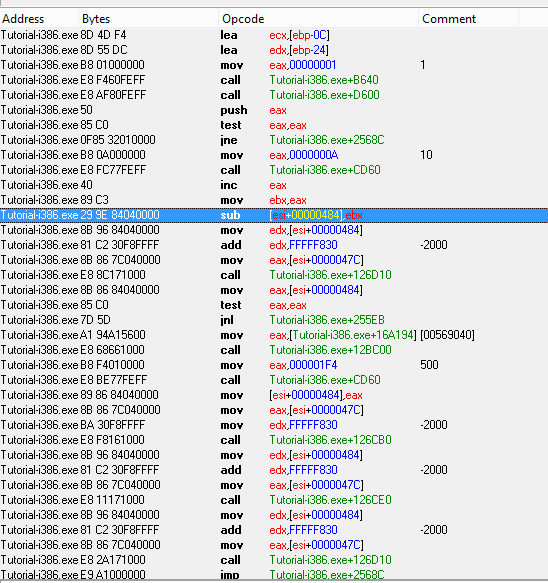This screenshot has width=548, height=583.
Task: Select the mov ebx,eax instruction
Action: click(274, 200)
